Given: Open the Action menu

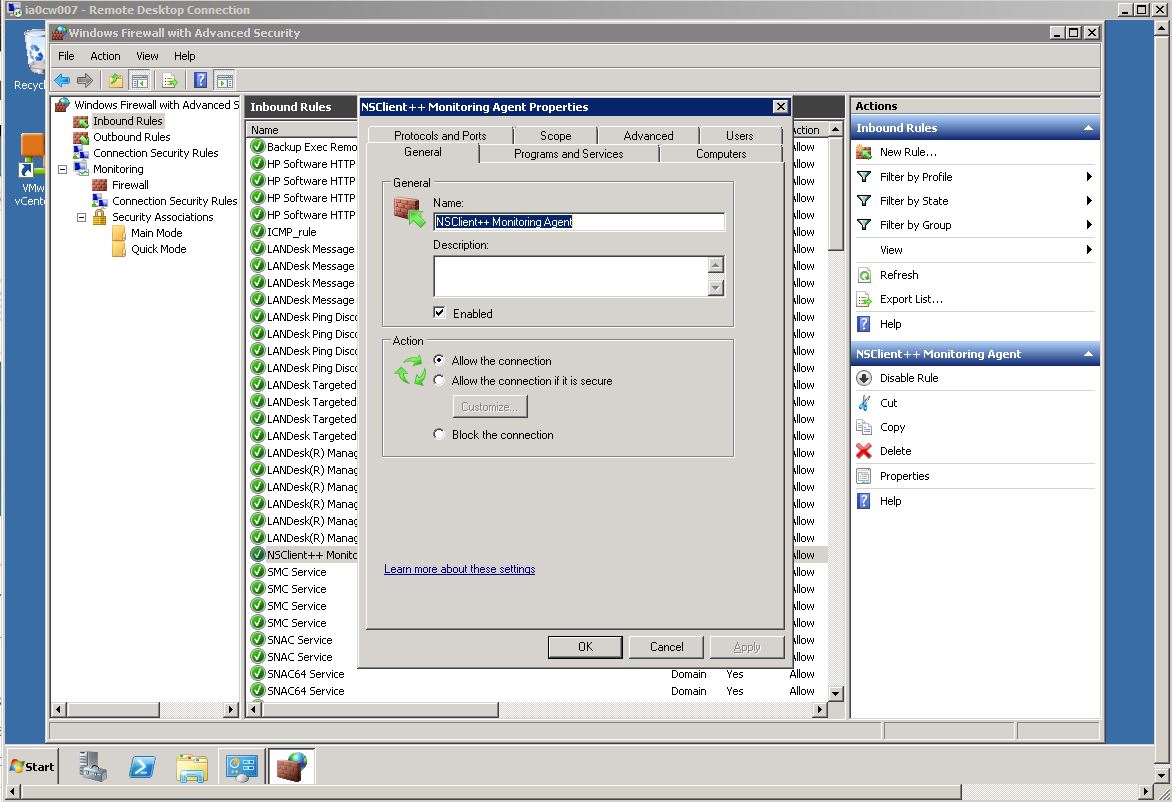Looking at the screenshot, I should 105,56.
